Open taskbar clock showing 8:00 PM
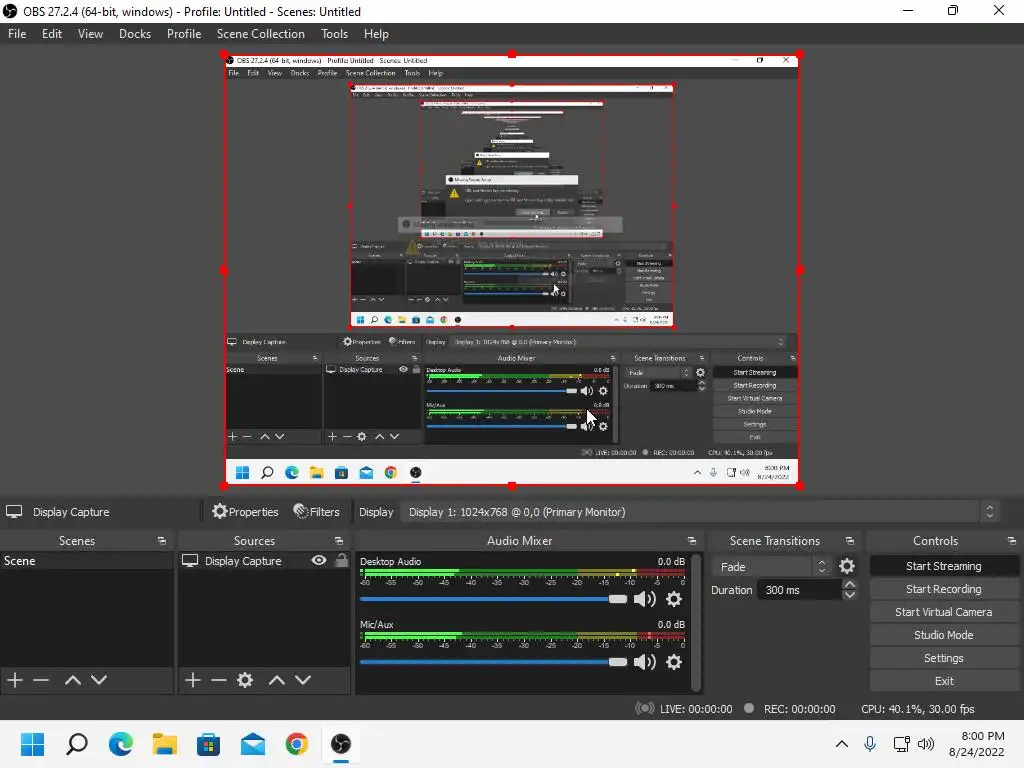The image size is (1024, 768). click(978, 744)
